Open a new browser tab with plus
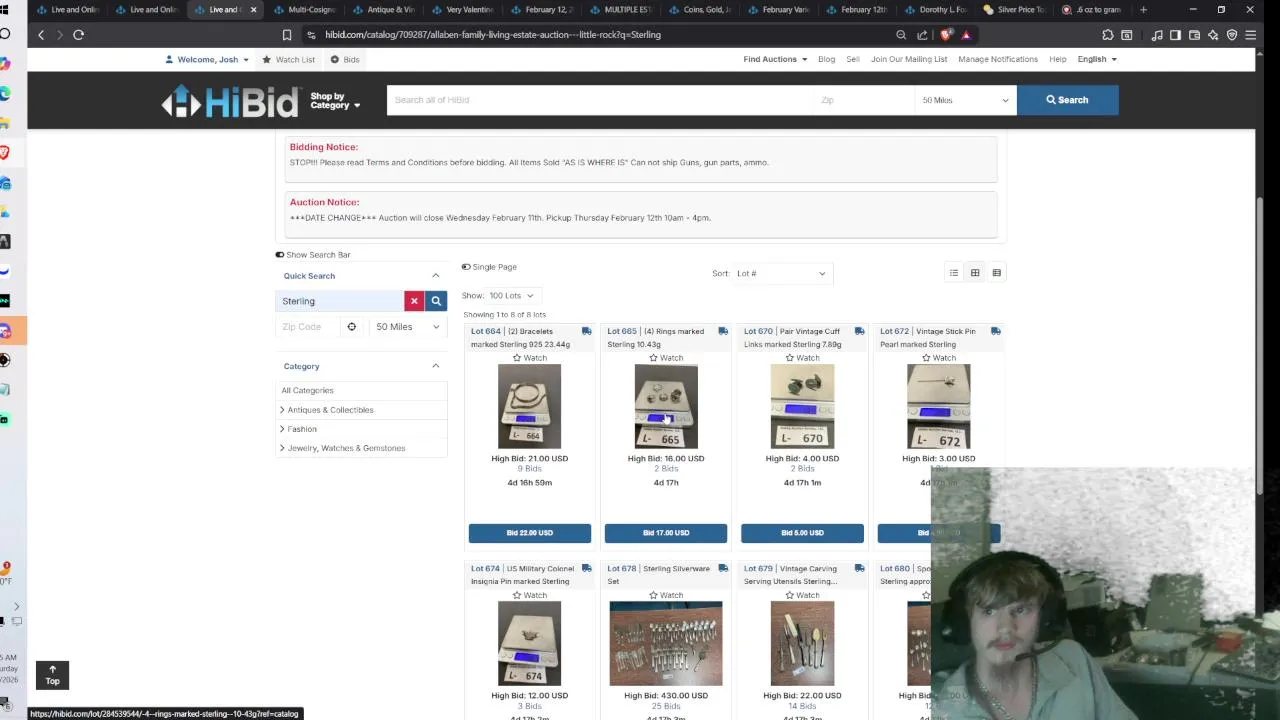 pyautogui.click(x=1143, y=10)
